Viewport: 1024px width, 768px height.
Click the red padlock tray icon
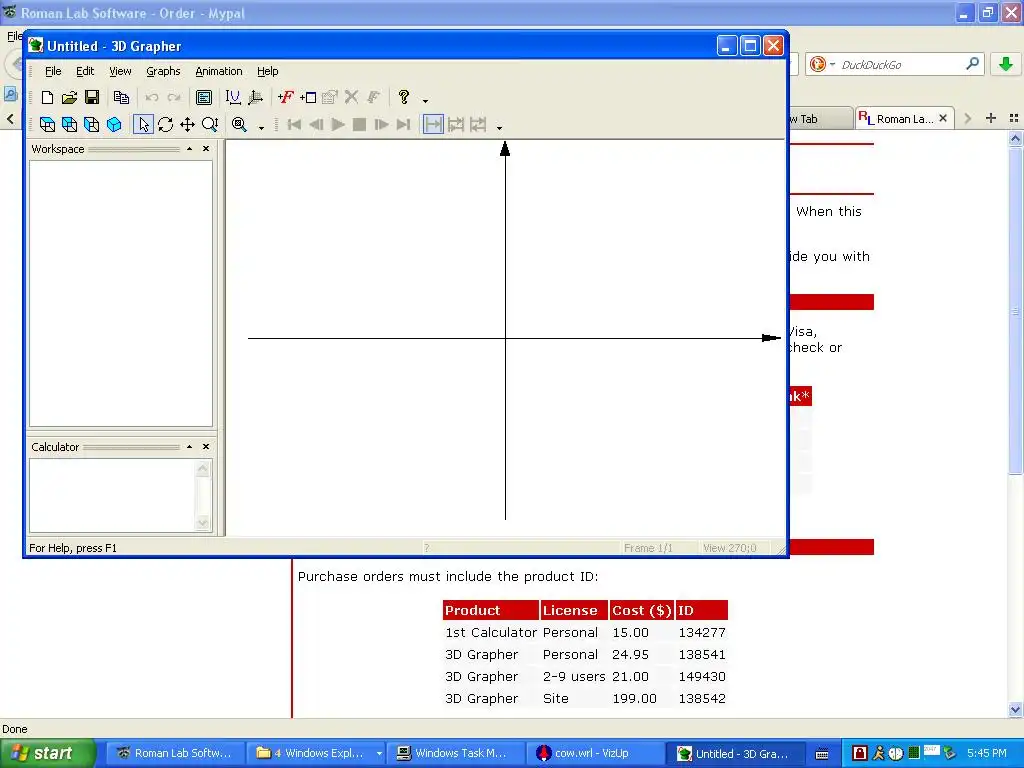[859, 753]
